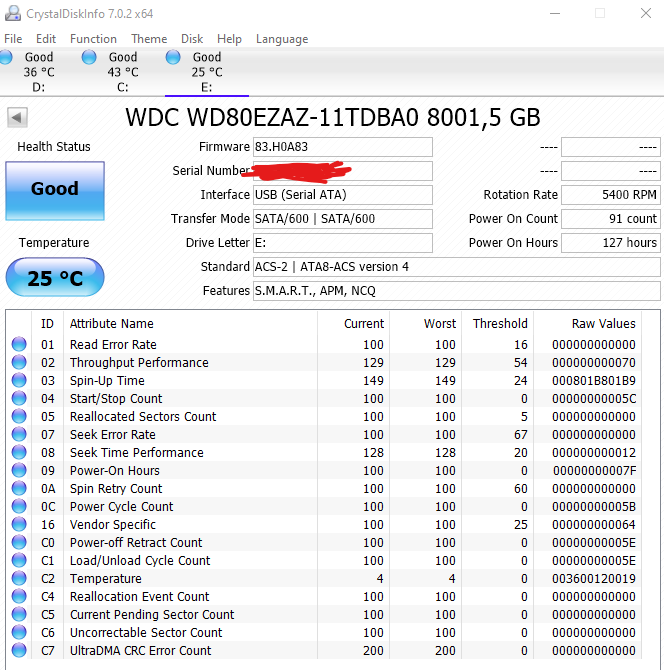The image size is (664, 670).
Task: Click status orb for Reallocated Sectors Count
Action: (x=19, y=416)
